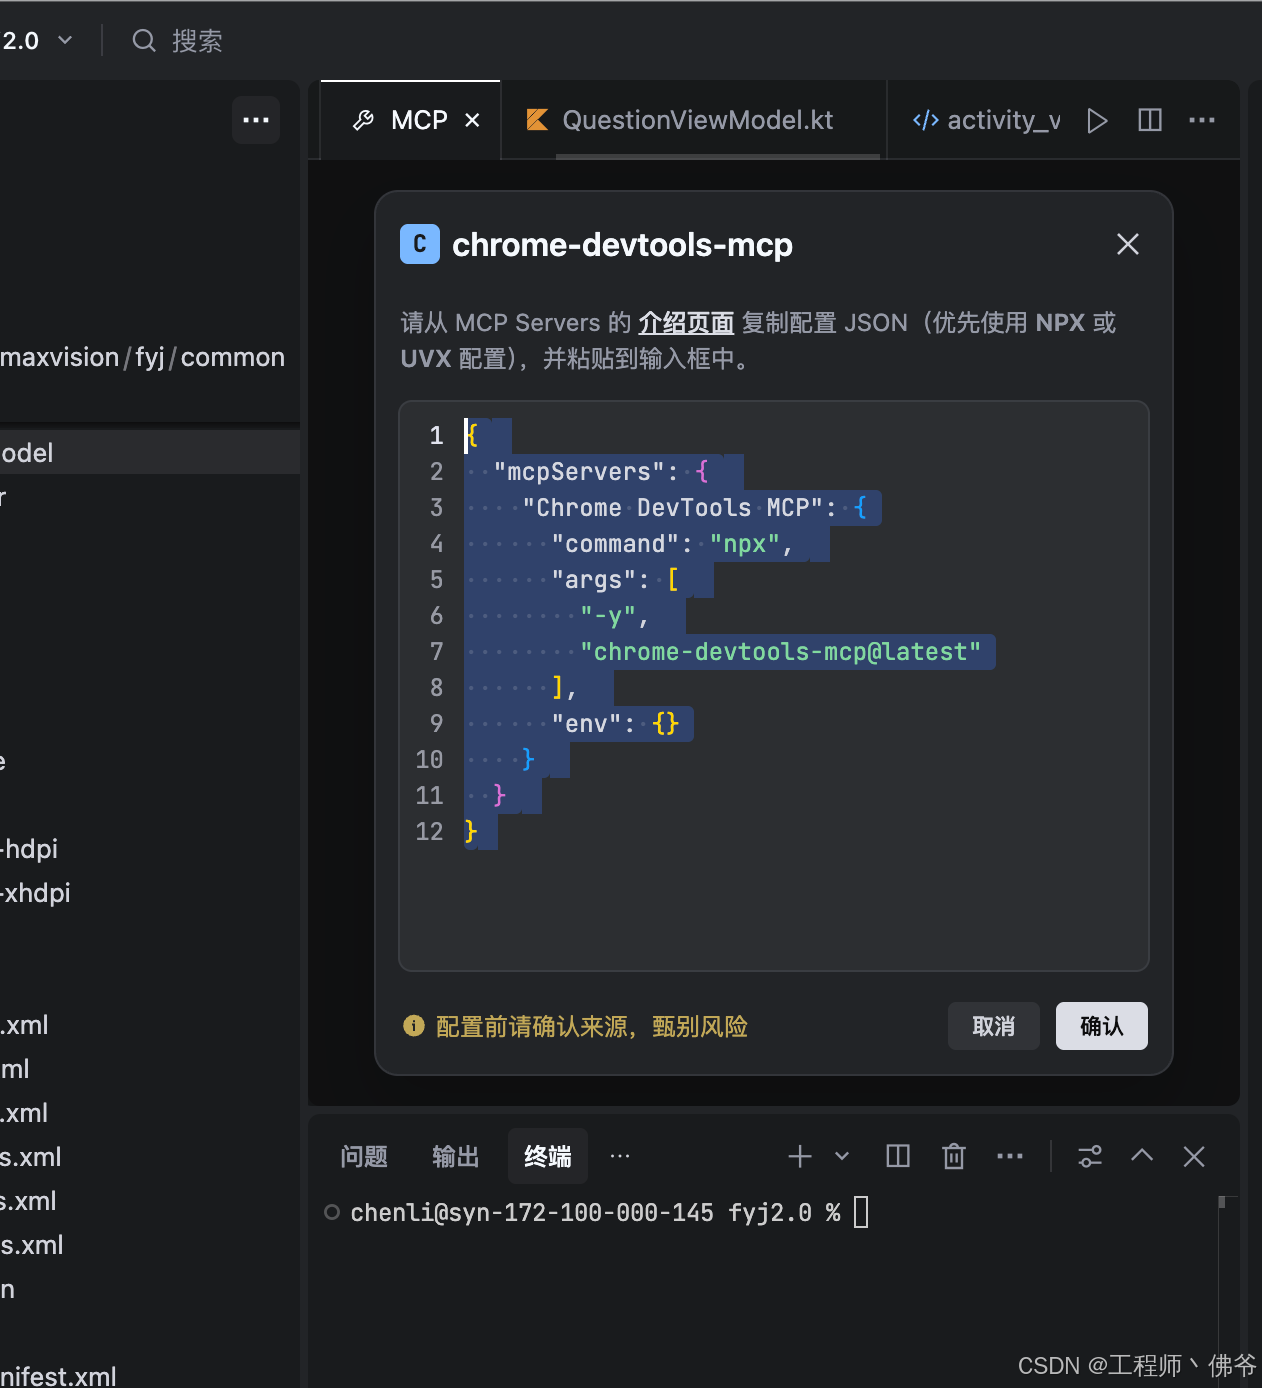Select the 终端 panel tab
The image size is (1262, 1388).
(x=548, y=1157)
